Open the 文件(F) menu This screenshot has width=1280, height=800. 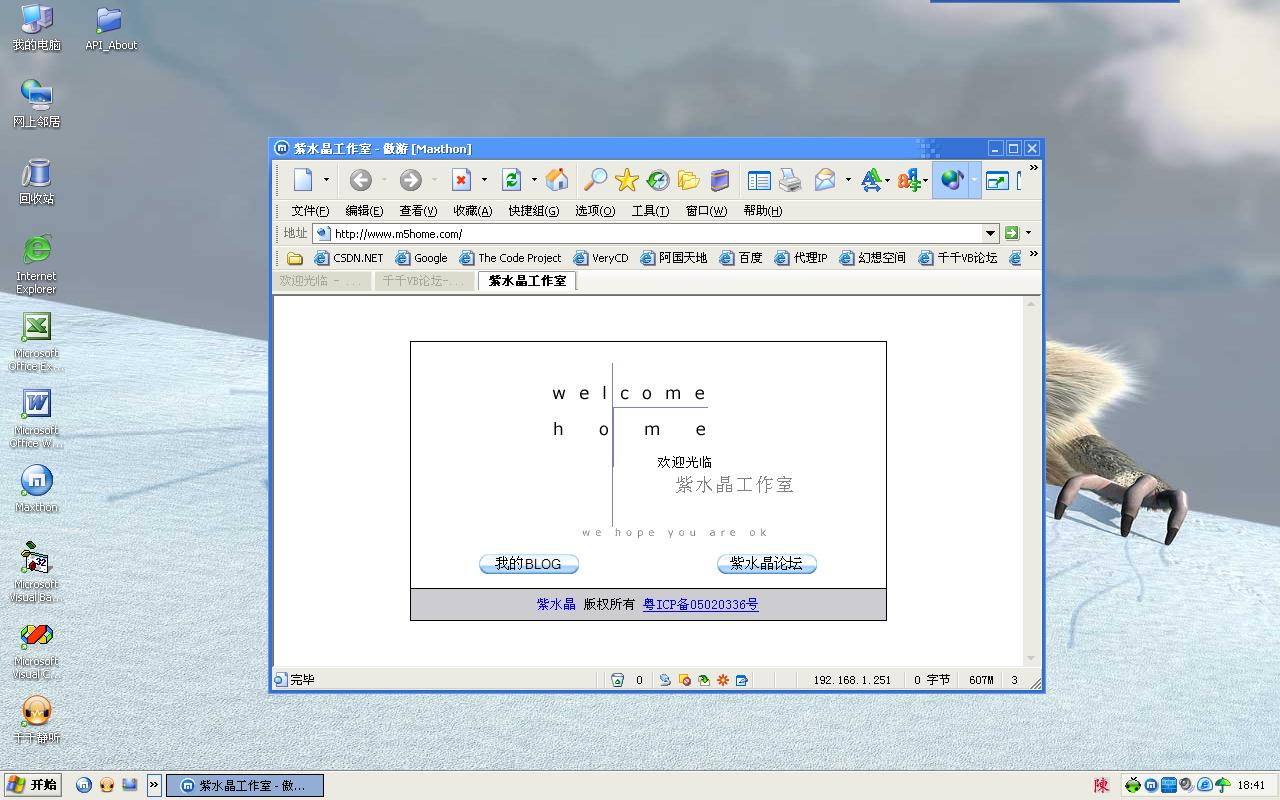[310, 210]
